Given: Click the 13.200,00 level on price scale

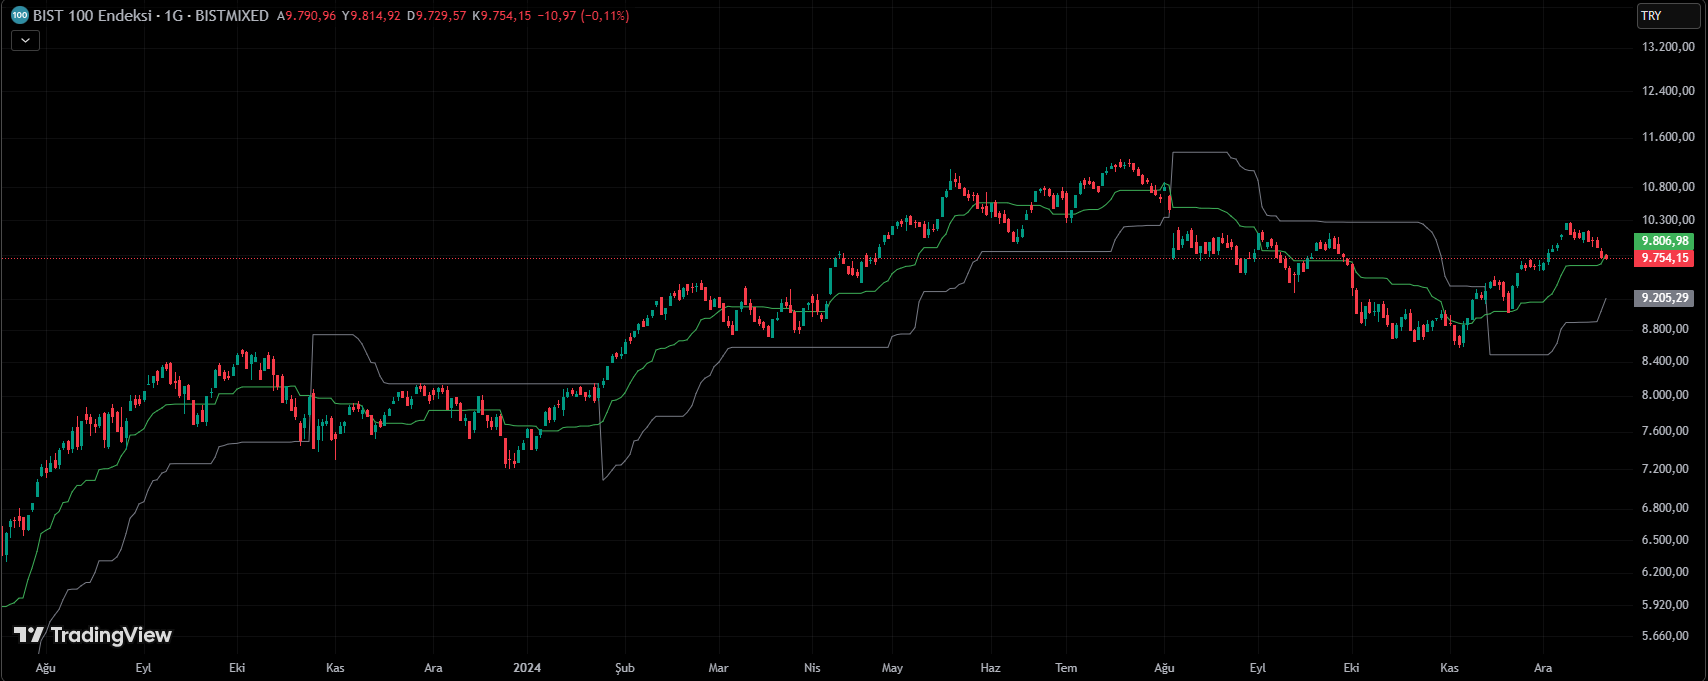Looking at the screenshot, I should (1667, 47).
